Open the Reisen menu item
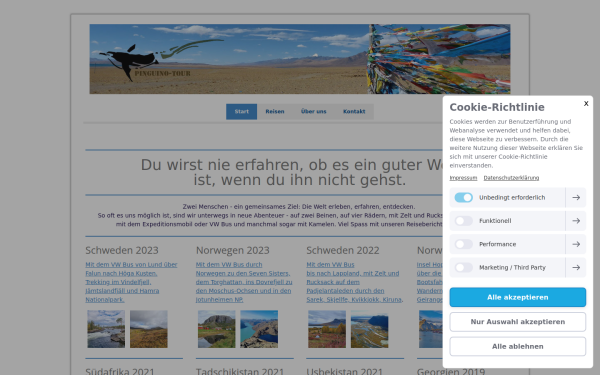Screen dimensions: 600x375 click(x=275, y=111)
